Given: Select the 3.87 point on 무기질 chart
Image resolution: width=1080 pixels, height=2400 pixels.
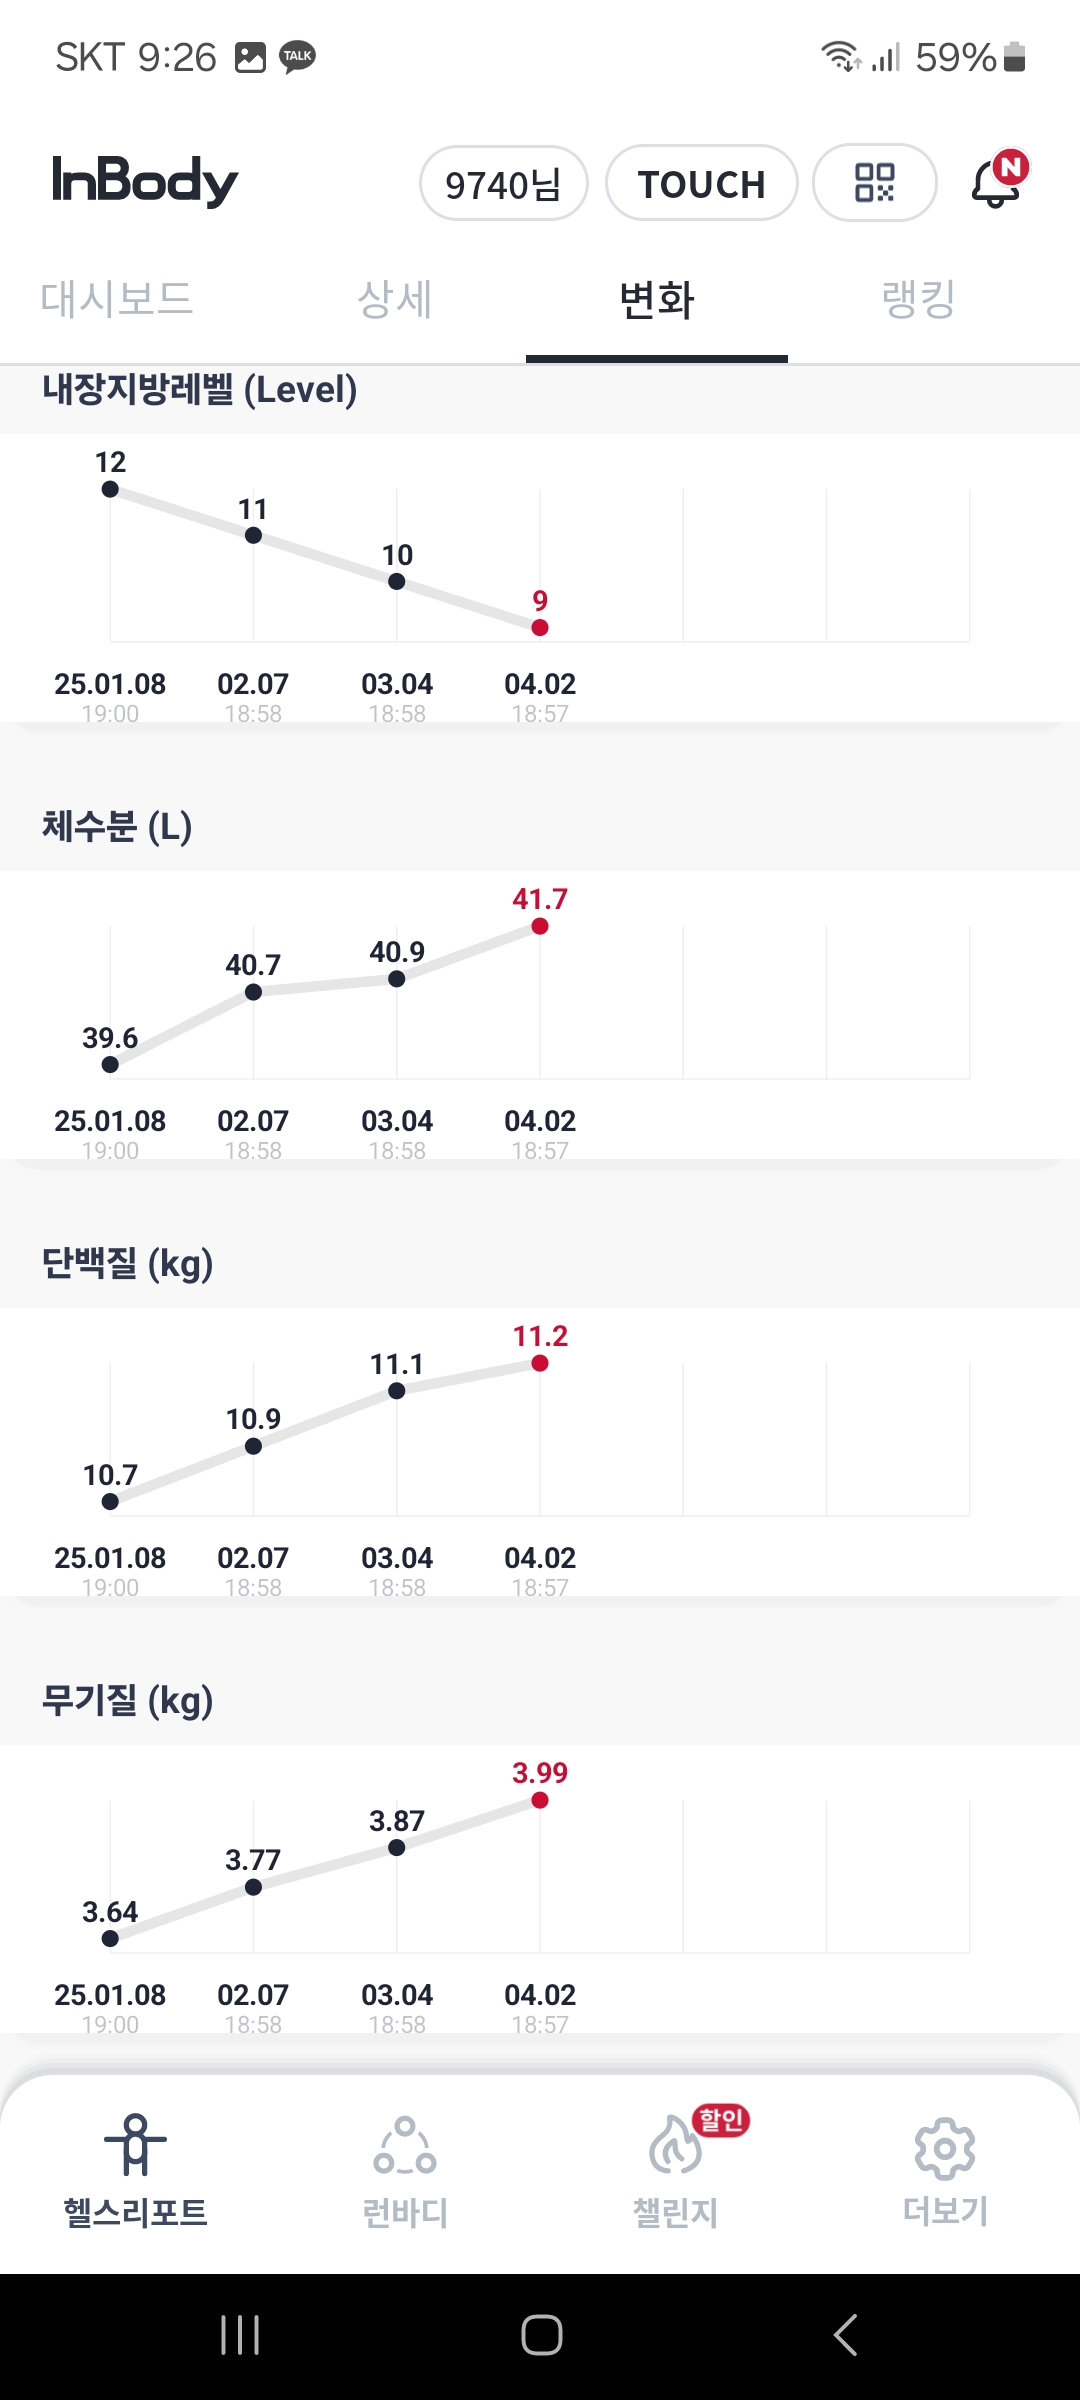Looking at the screenshot, I should pos(397,1847).
